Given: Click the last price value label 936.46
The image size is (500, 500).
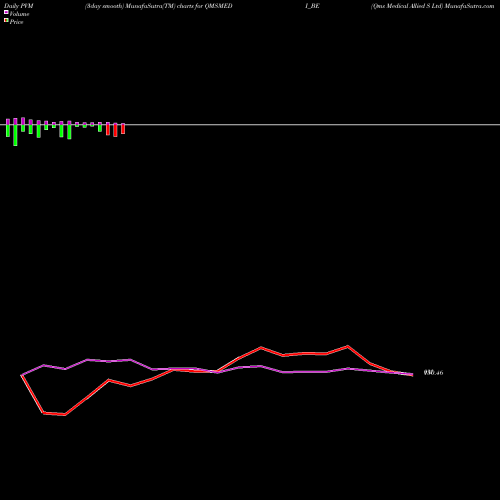Looking at the screenshot, I should click(433, 373).
